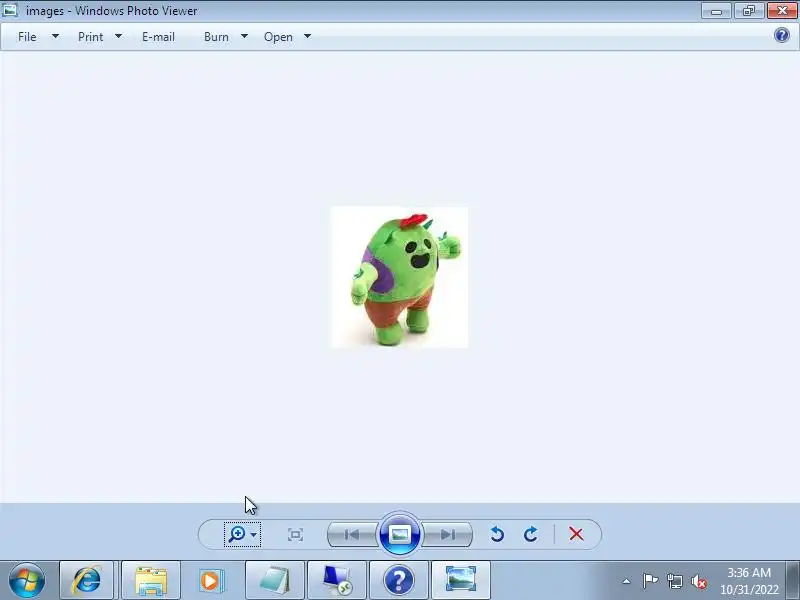This screenshot has width=800, height=600.
Task: Expand the Open dropdown arrow
Action: click(307, 36)
